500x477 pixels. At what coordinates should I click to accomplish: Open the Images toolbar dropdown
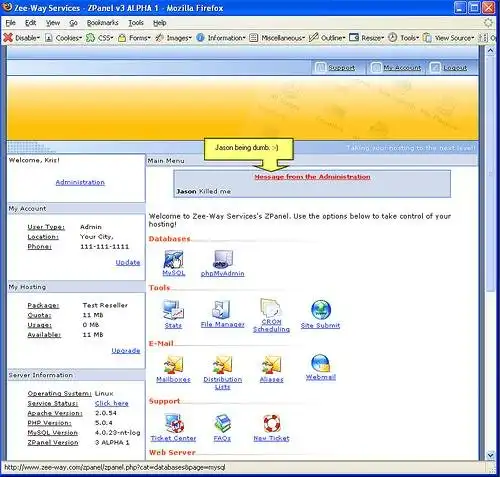coord(173,38)
